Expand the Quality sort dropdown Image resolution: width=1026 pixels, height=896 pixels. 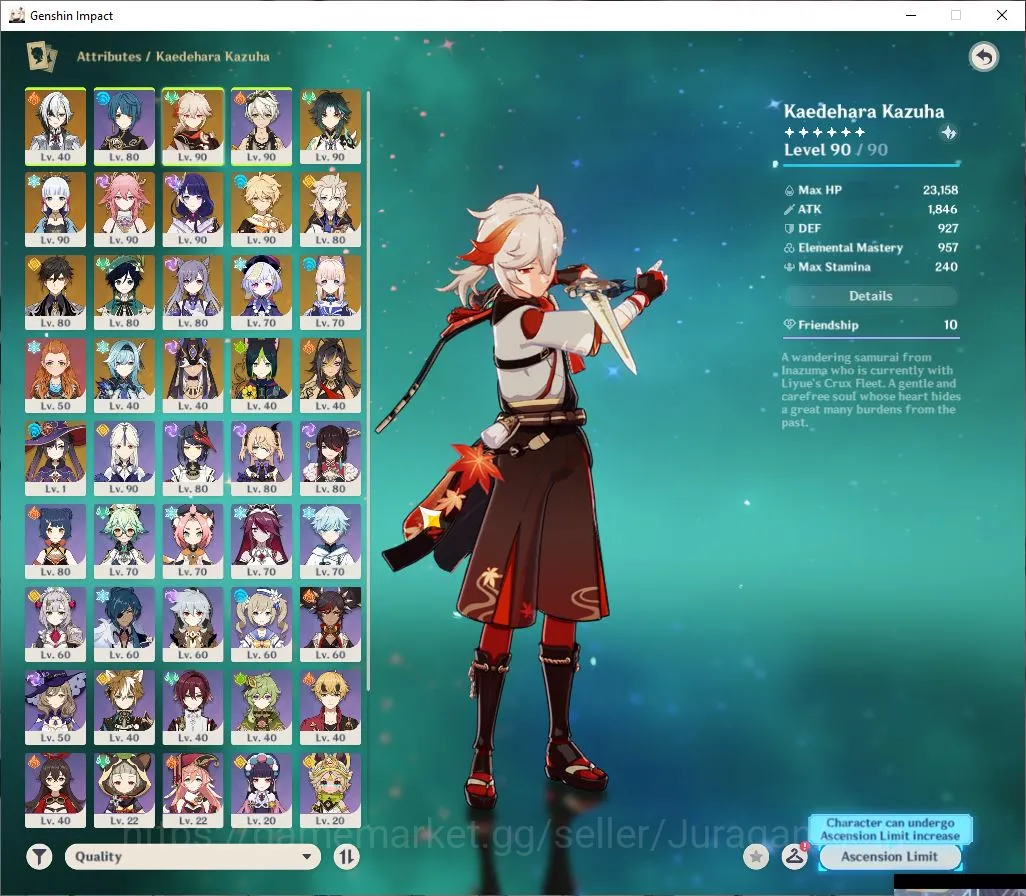click(192, 856)
